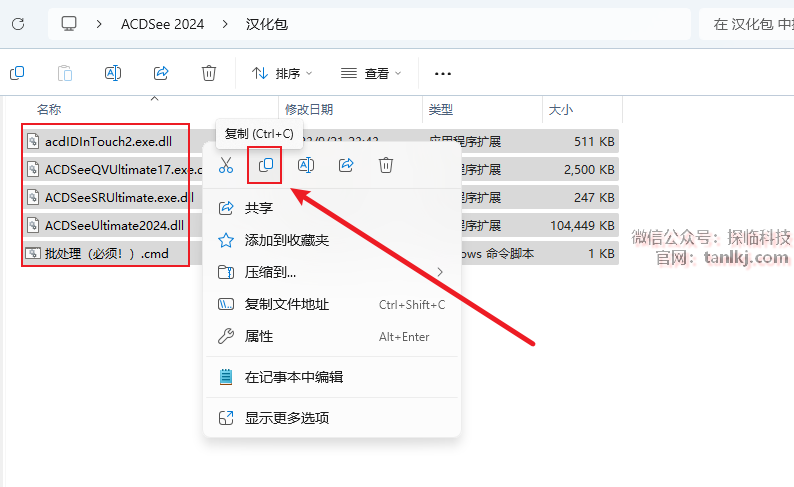This screenshot has height=487, width=794.
Task: Select the 批处理（必须！）.cmd file
Action: [106, 253]
